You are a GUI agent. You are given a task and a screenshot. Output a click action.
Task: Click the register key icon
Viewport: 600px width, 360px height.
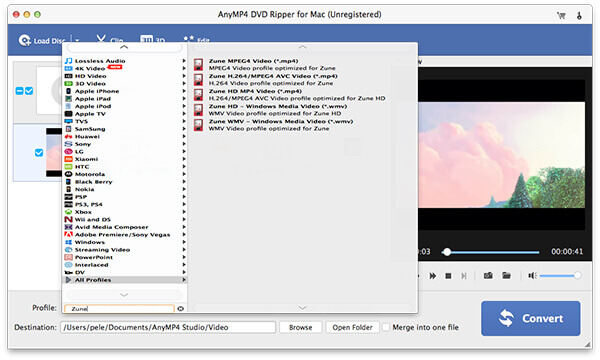click(x=579, y=15)
